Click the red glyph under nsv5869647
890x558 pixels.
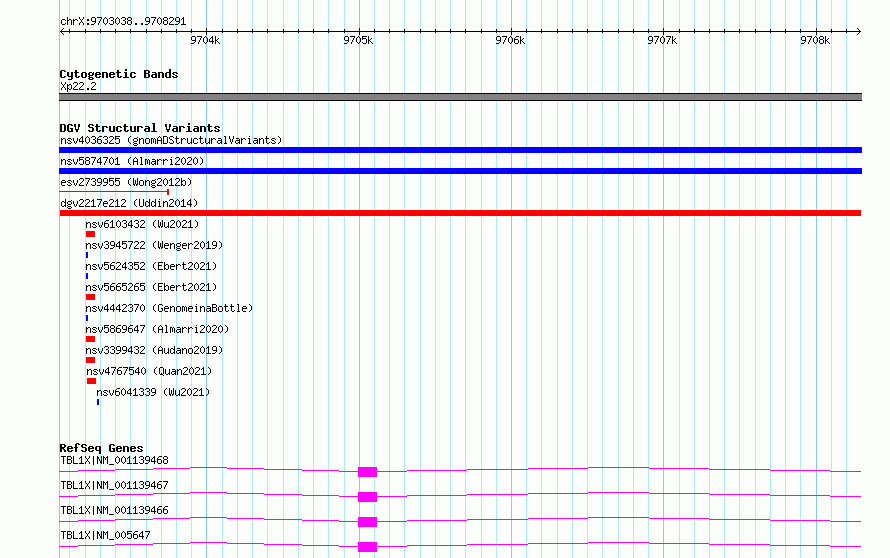pyautogui.click(x=90, y=339)
